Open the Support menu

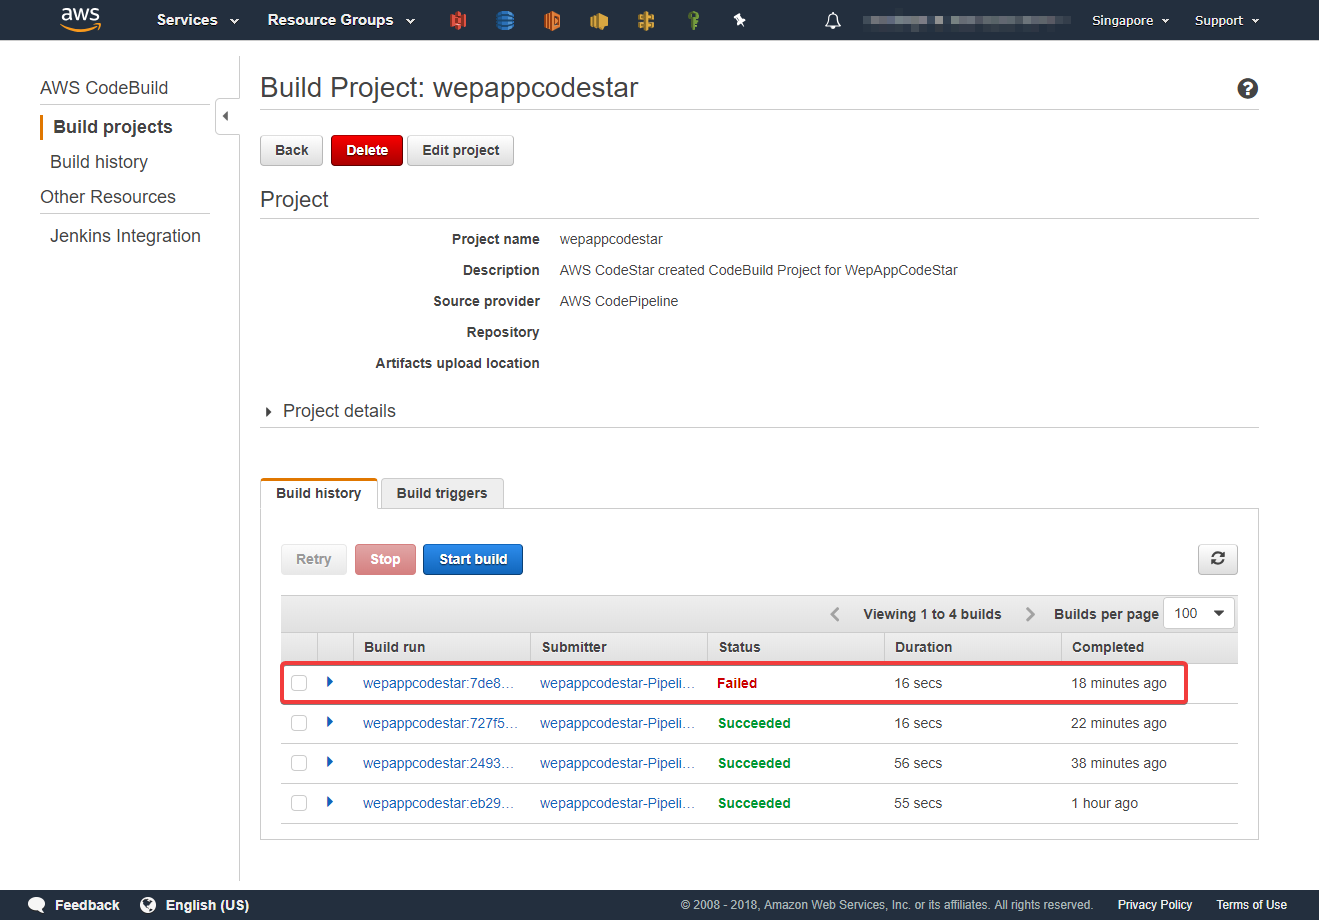click(x=1227, y=20)
